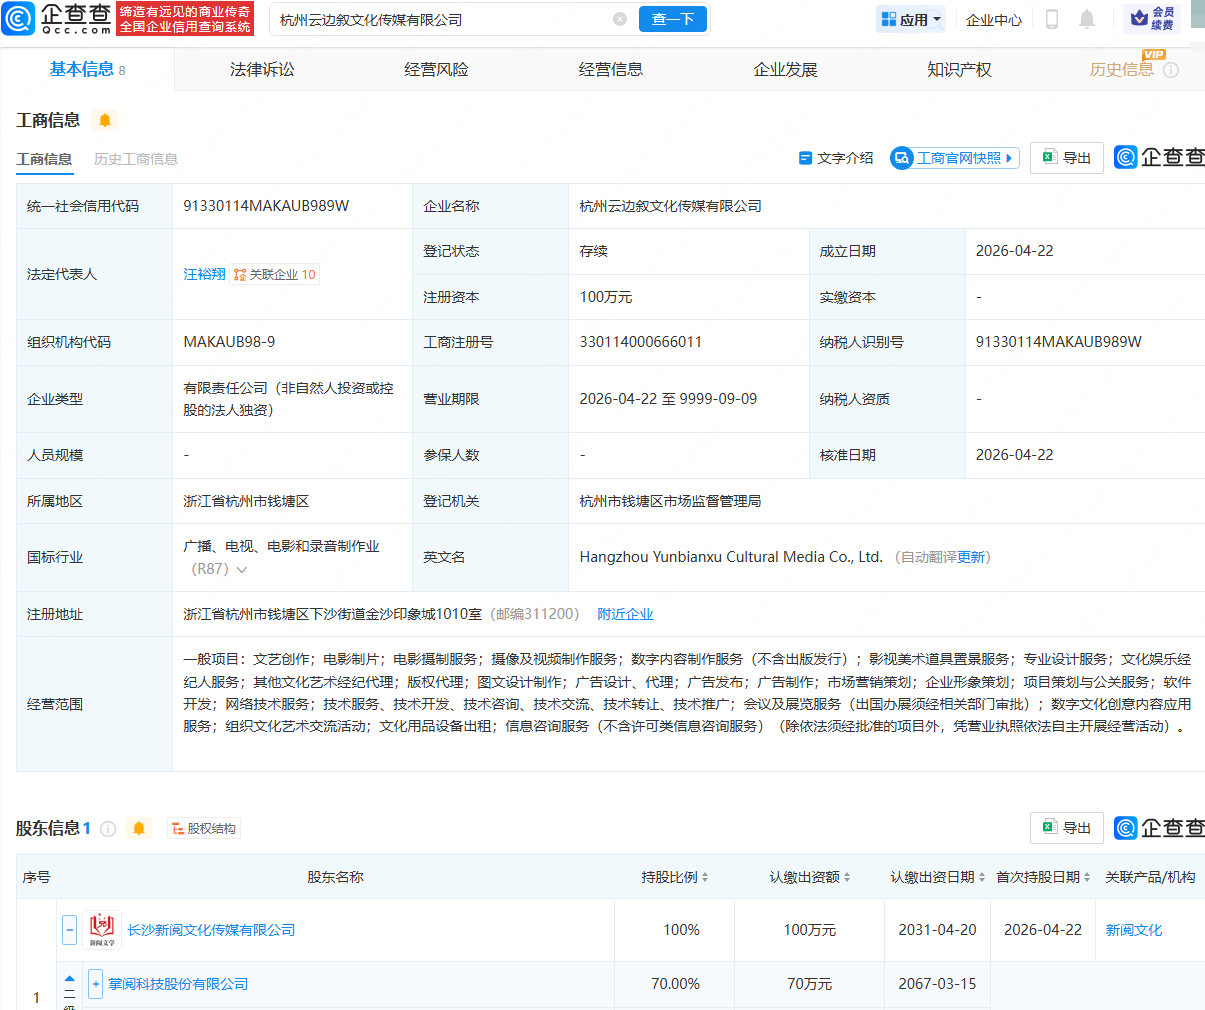Screen dimensions: 1205x1010
Task: Open shareholder 长沙新阅文化传媒有限公司 link
Action: (x=211, y=930)
